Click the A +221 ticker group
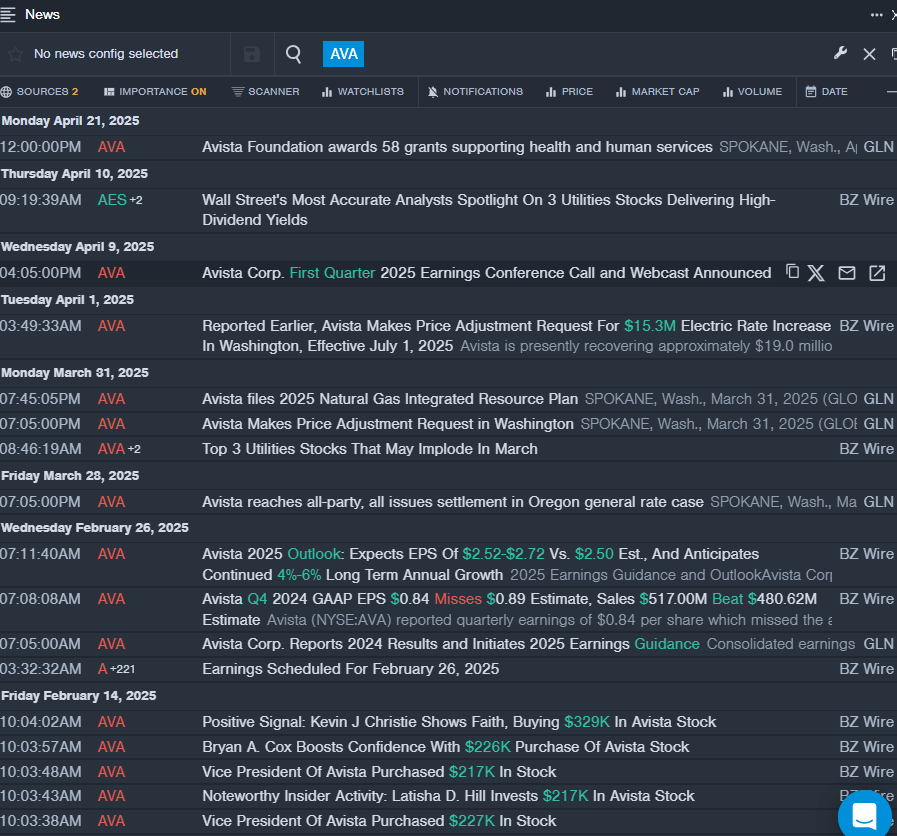Viewport: 897px width, 836px height. pyautogui.click(x=116, y=669)
